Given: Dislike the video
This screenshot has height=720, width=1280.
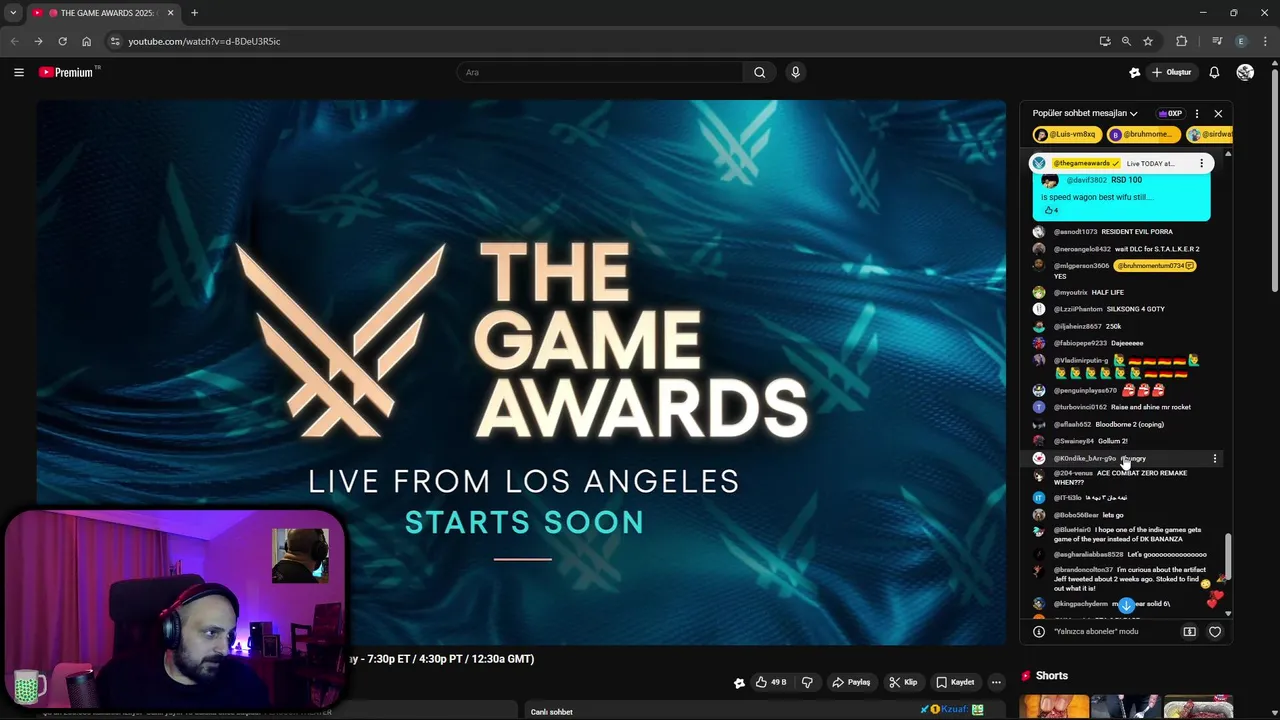Looking at the screenshot, I should (807, 682).
